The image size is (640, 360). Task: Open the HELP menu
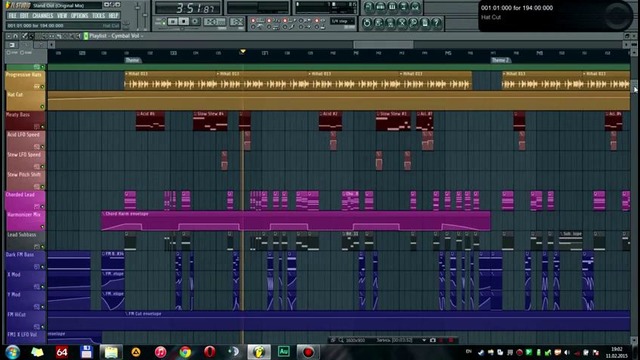click(113, 16)
